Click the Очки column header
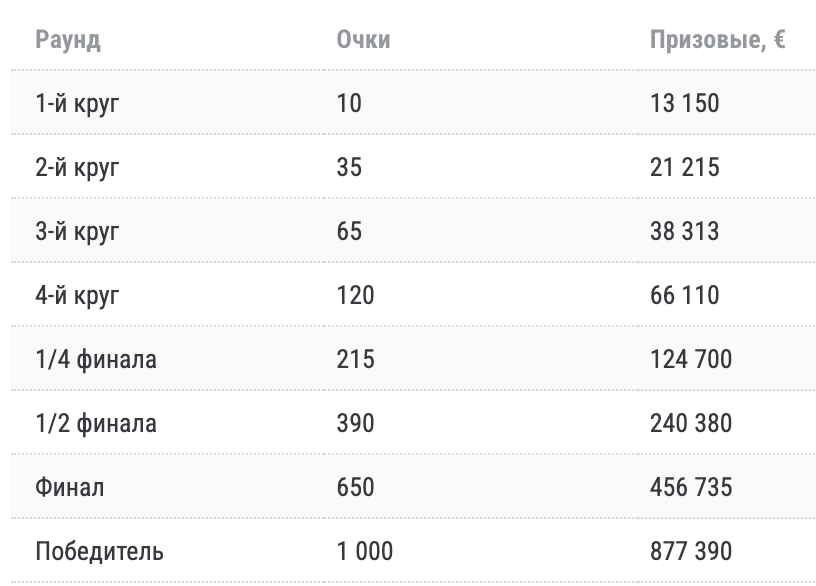 pyautogui.click(x=363, y=40)
